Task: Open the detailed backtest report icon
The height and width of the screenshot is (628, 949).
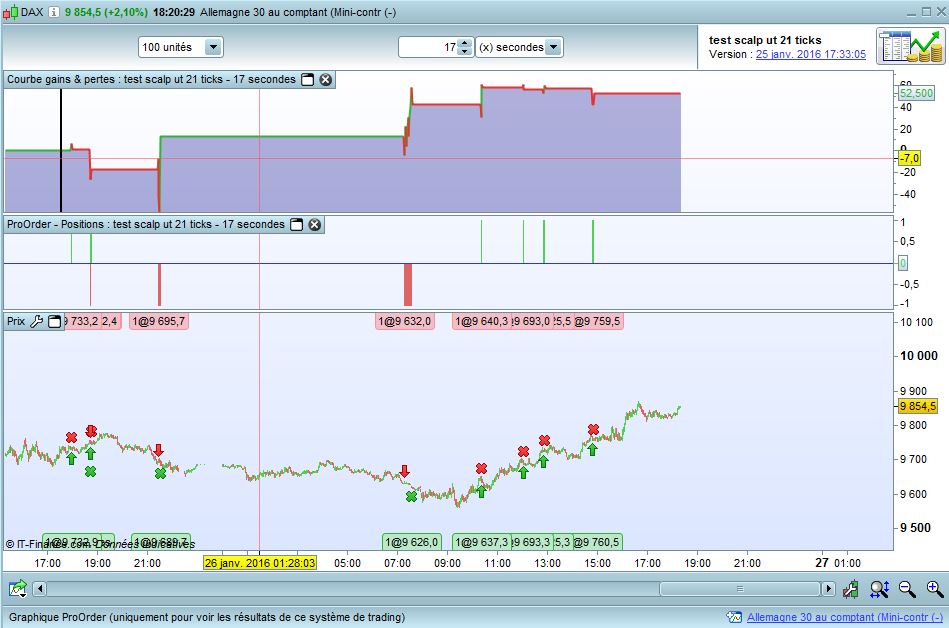Action: pyautogui.click(x=906, y=47)
